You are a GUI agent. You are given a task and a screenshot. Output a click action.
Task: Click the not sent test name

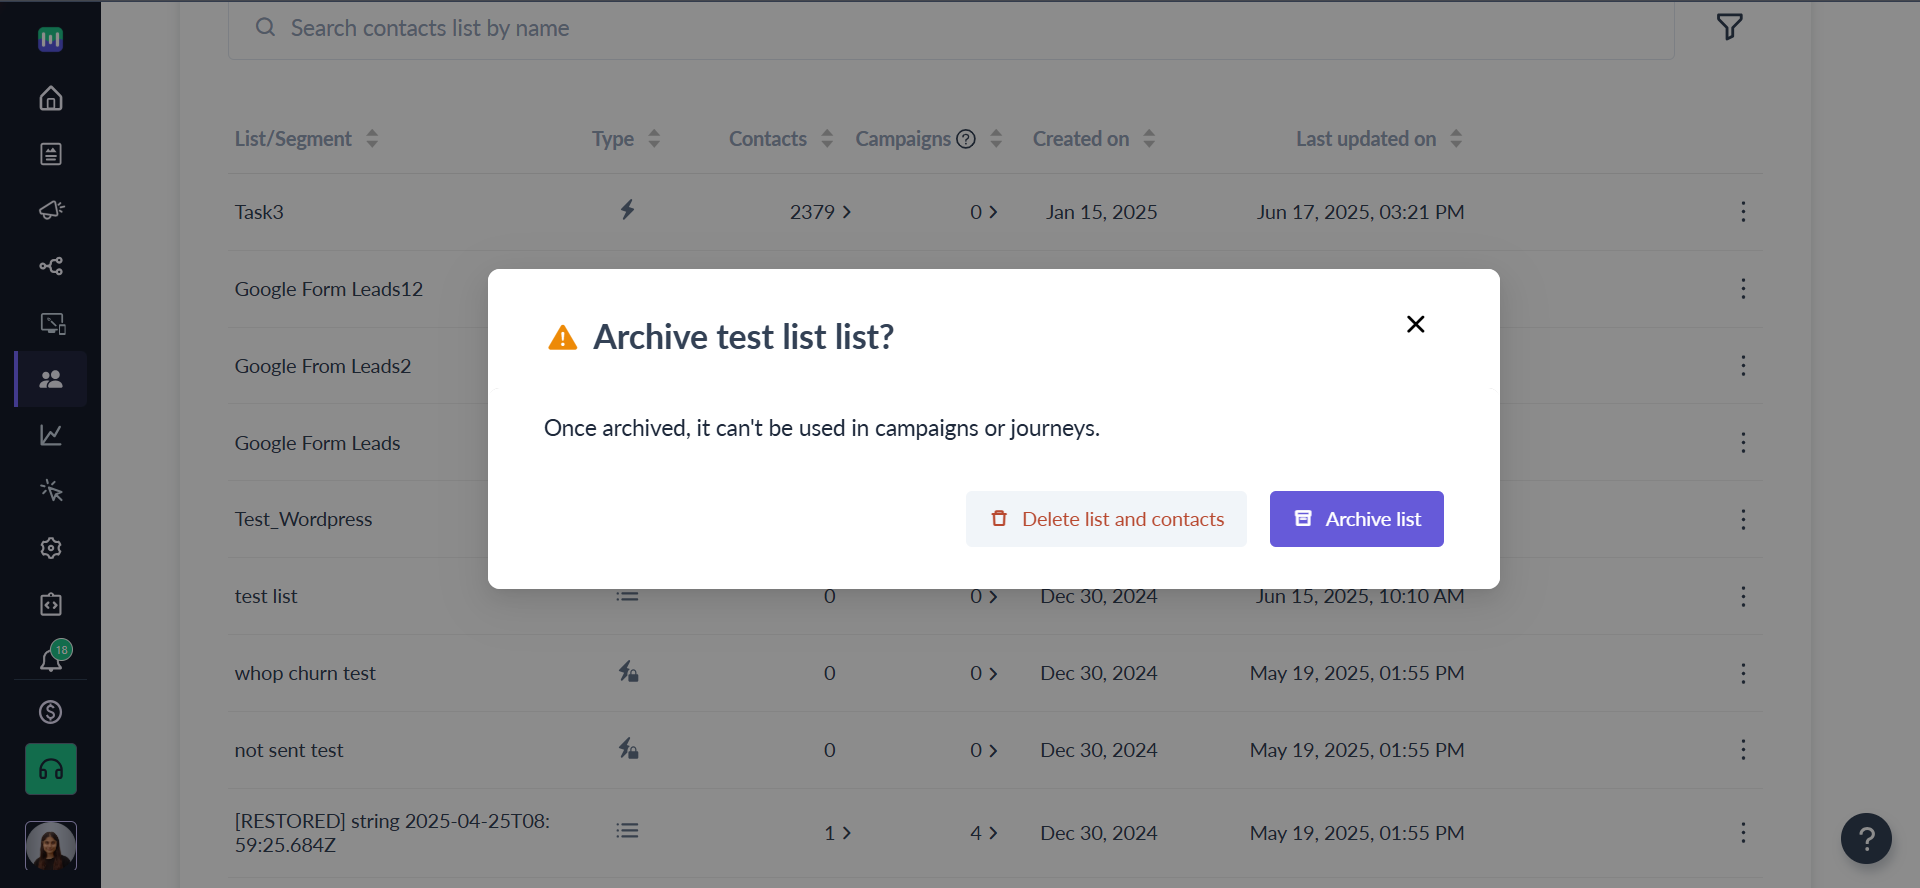tap(289, 750)
